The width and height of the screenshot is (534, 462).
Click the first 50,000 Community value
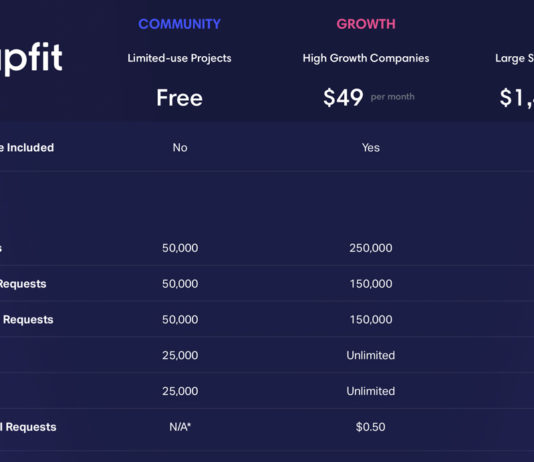click(180, 248)
